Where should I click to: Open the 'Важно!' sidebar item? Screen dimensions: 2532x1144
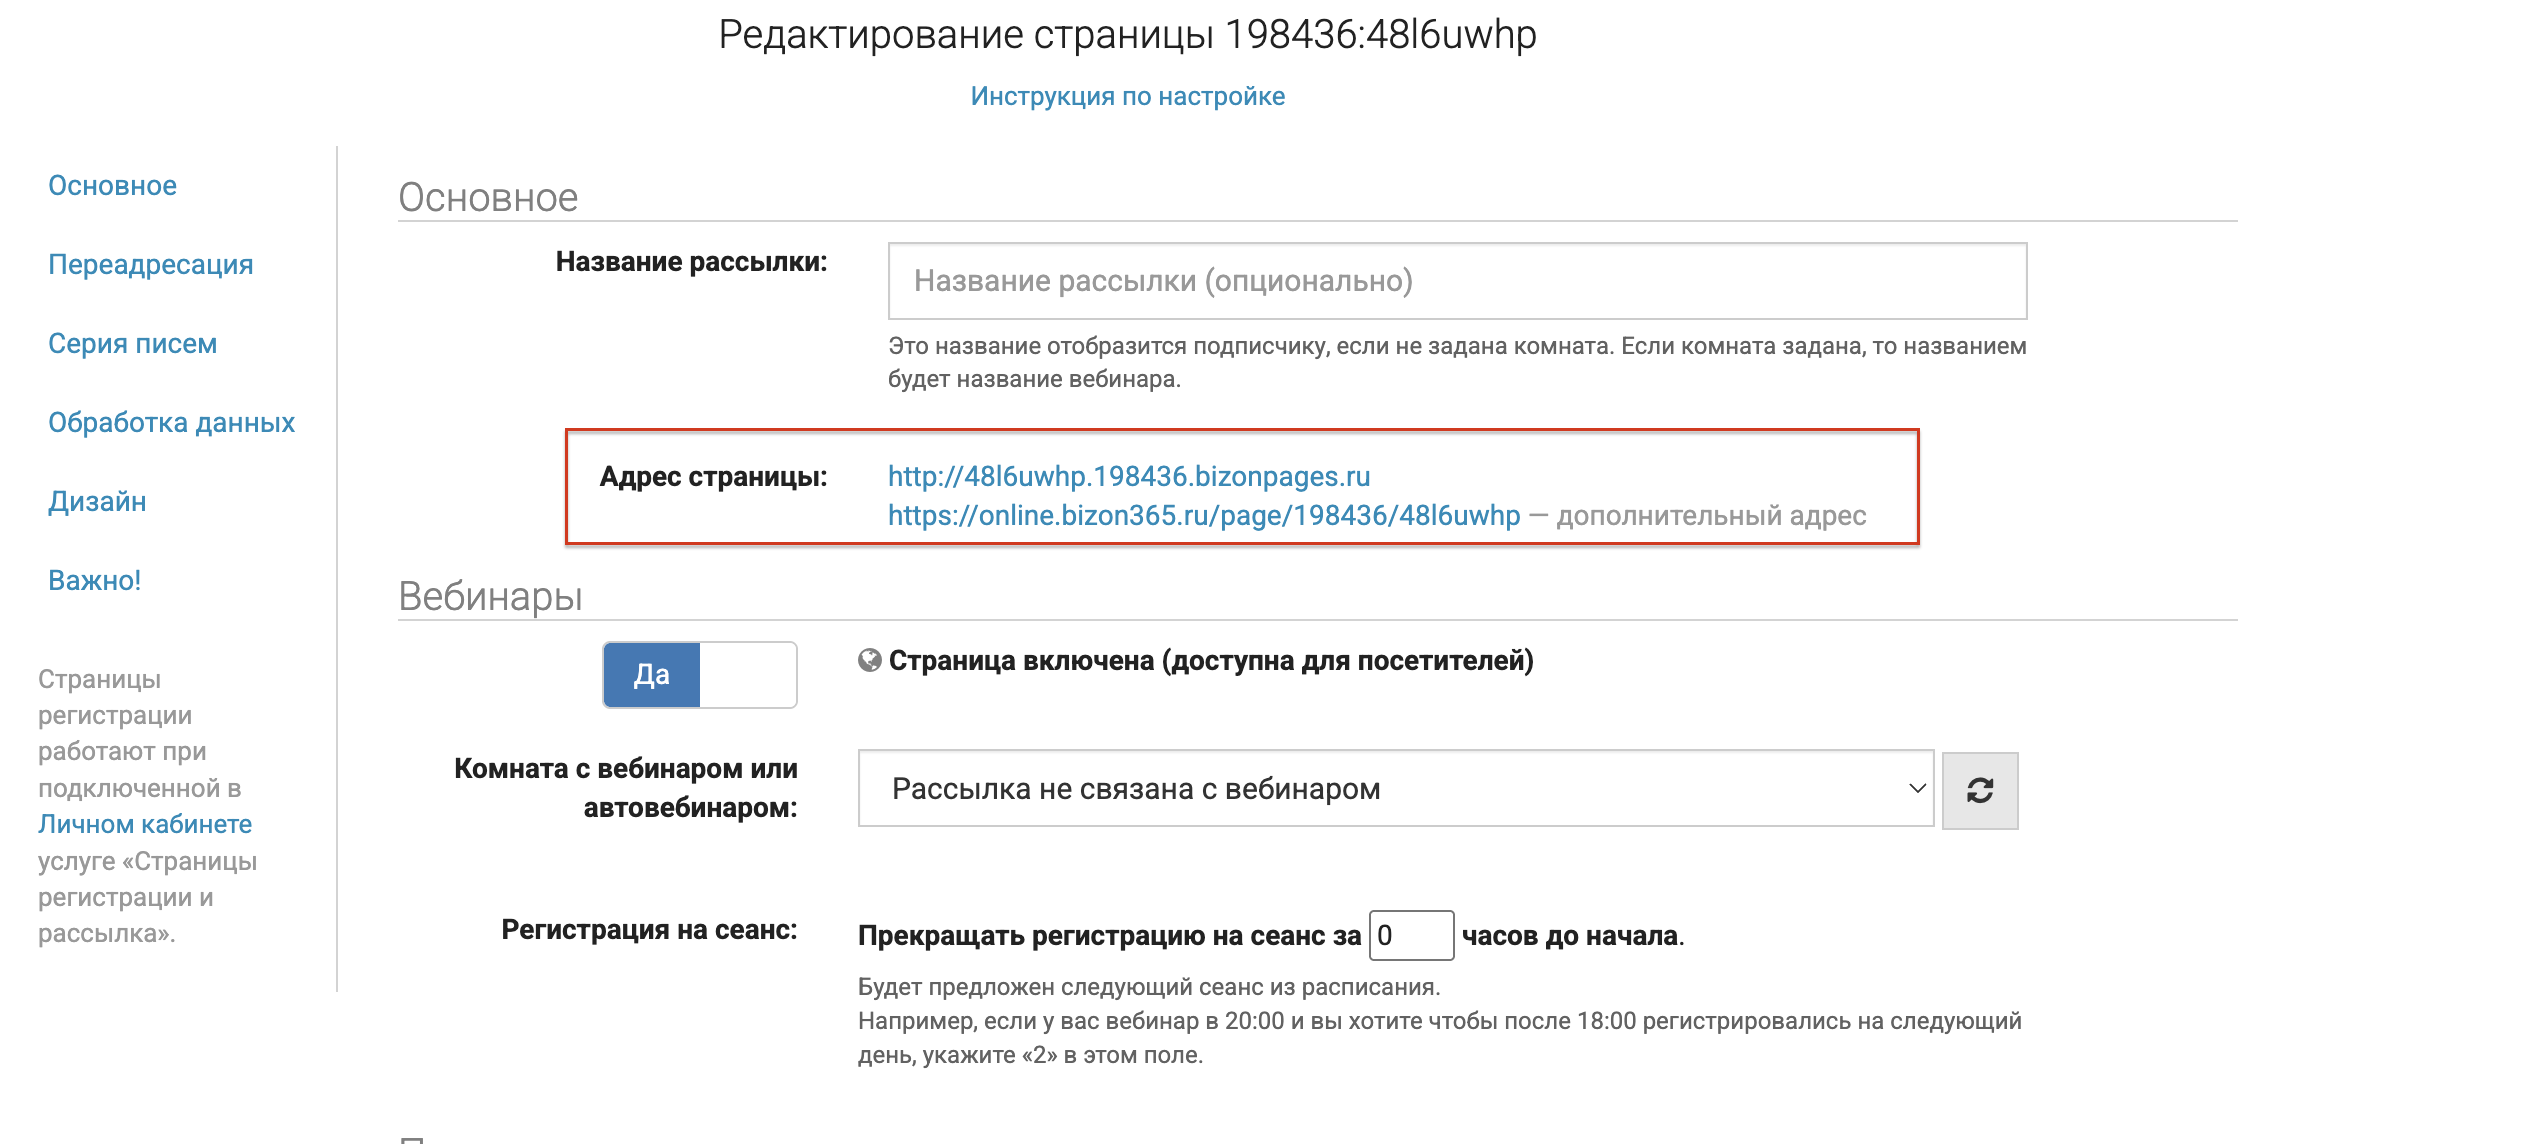pyautogui.click(x=94, y=581)
